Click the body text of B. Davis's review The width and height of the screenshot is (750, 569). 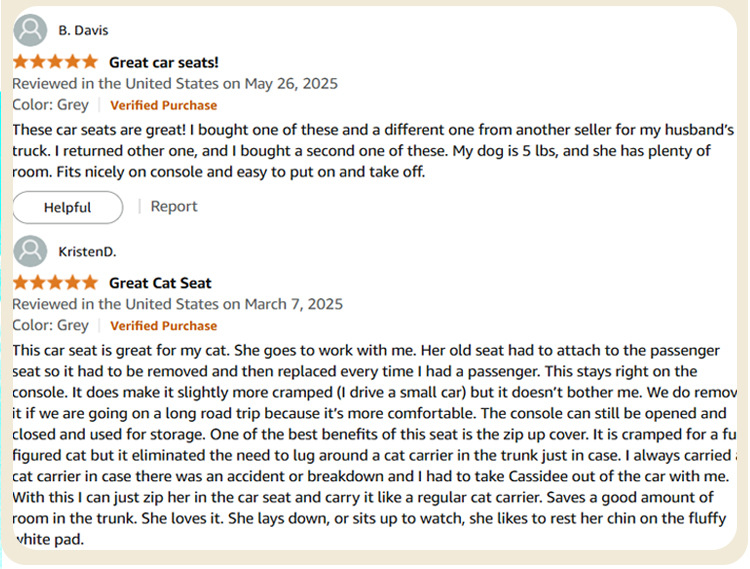click(360, 151)
